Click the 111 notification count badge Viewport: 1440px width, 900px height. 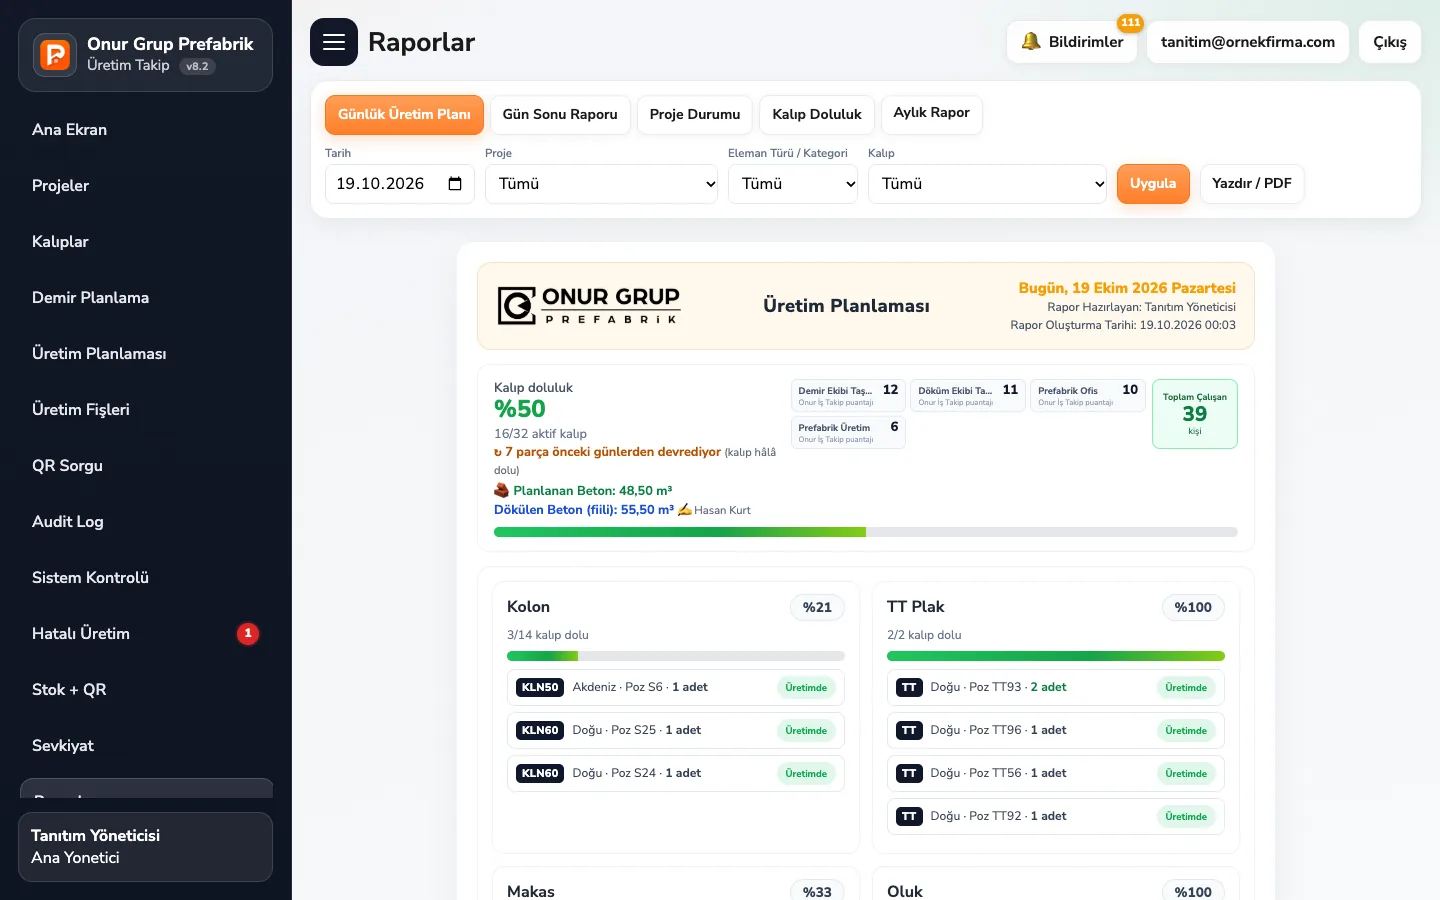[1130, 22]
